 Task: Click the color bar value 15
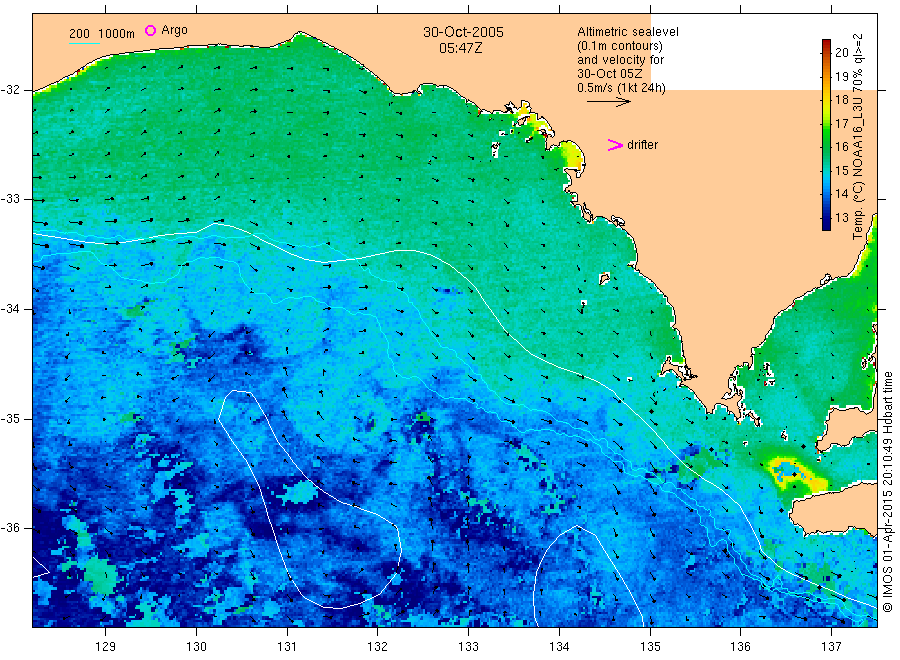[x=841, y=170]
